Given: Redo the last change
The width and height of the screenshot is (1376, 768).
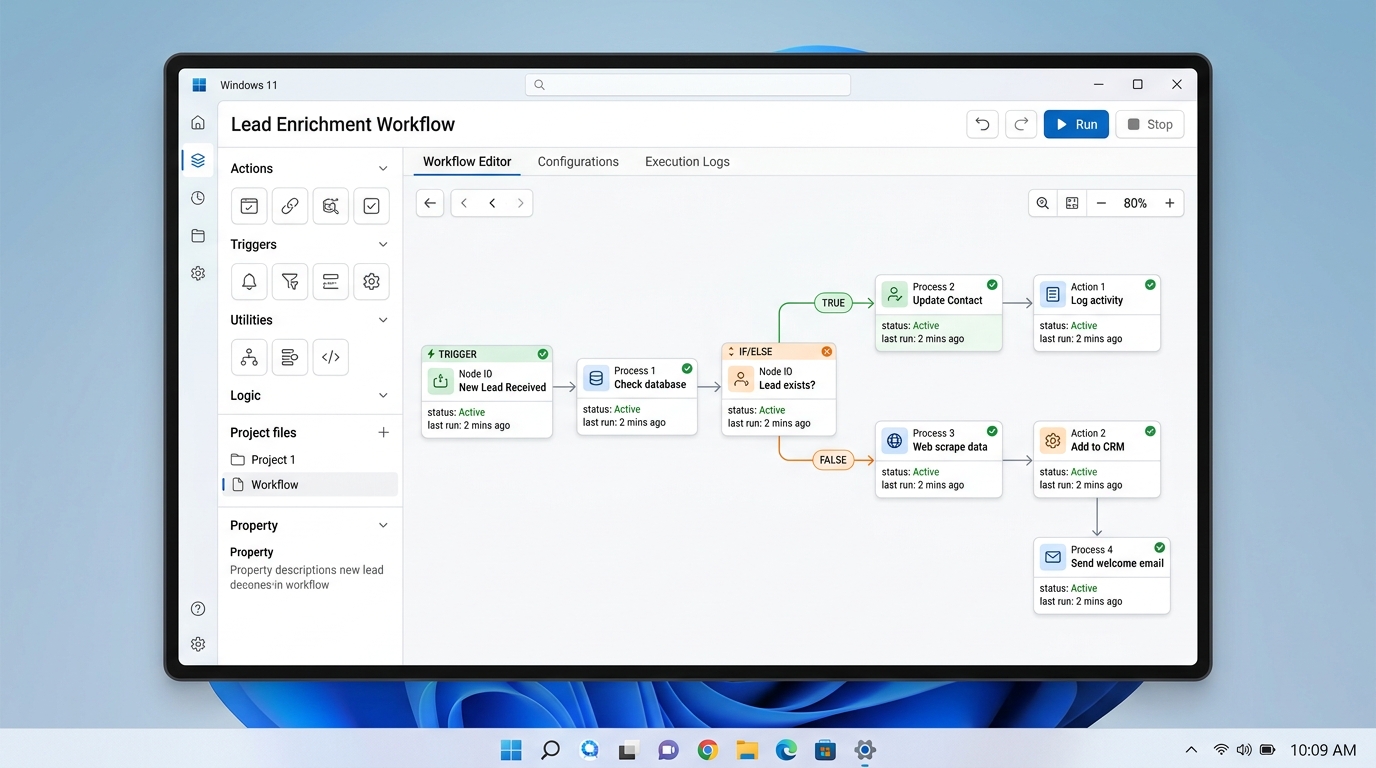Looking at the screenshot, I should [x=1021, y=124].
